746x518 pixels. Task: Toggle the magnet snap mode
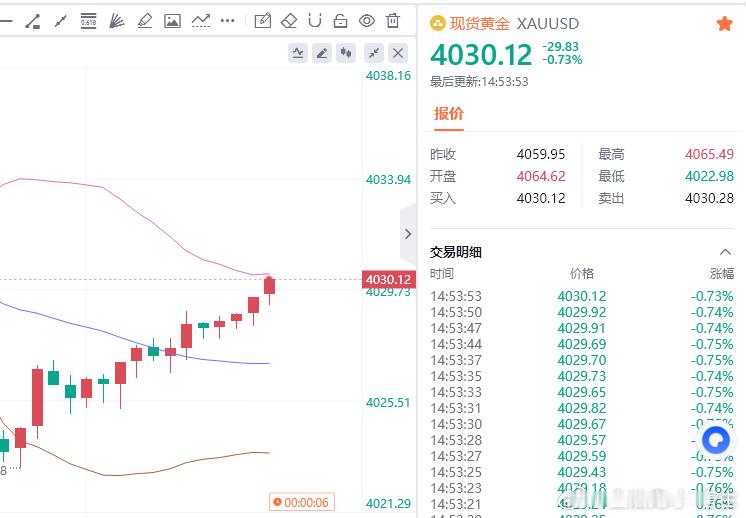[x=315, y=21]
